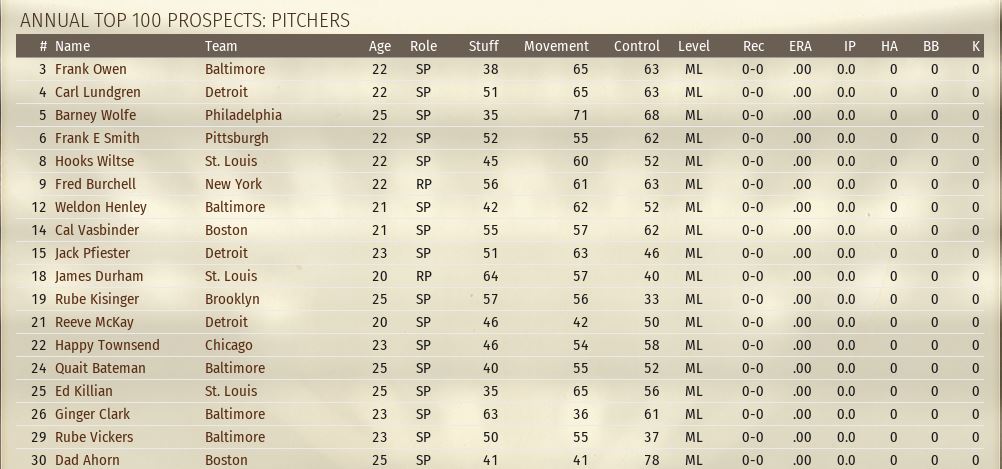
Task: Select Philadelphia team link for Barney Wolfe
Action: point(243,115)
